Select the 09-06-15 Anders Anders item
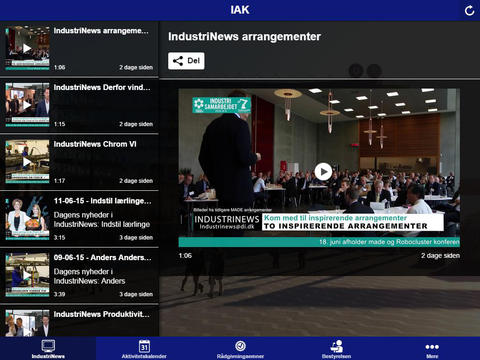480x360 pixels. [x=79, y=275]
